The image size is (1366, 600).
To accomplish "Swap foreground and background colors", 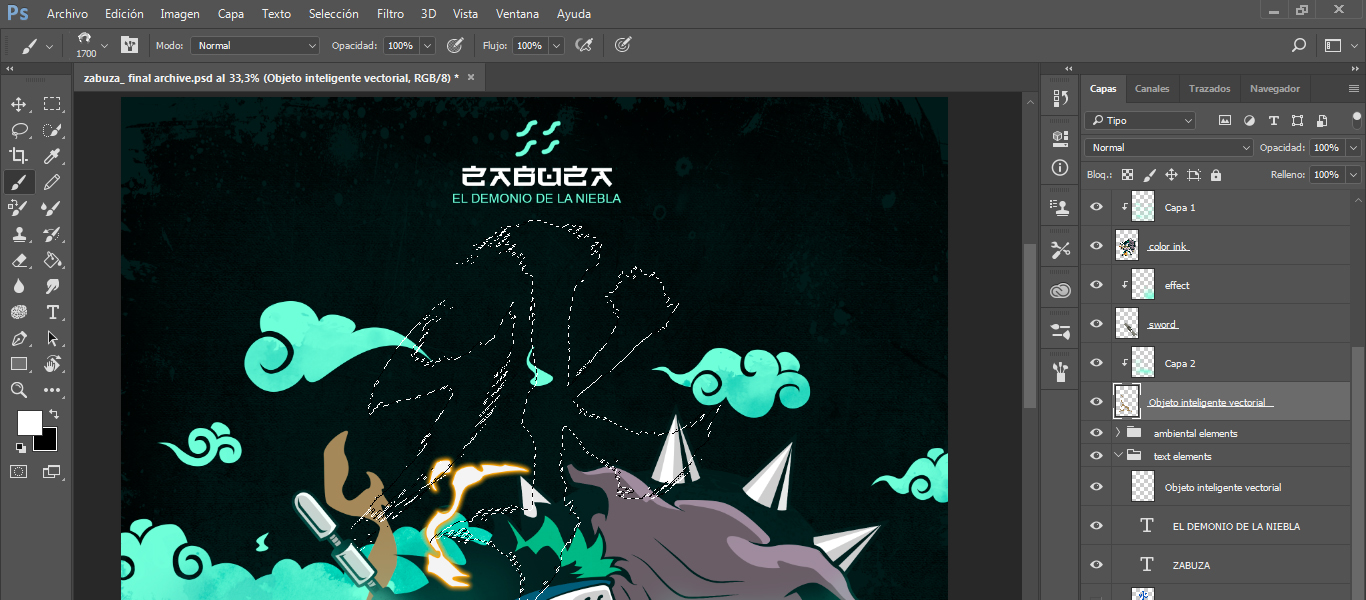I will click(54, 413).
